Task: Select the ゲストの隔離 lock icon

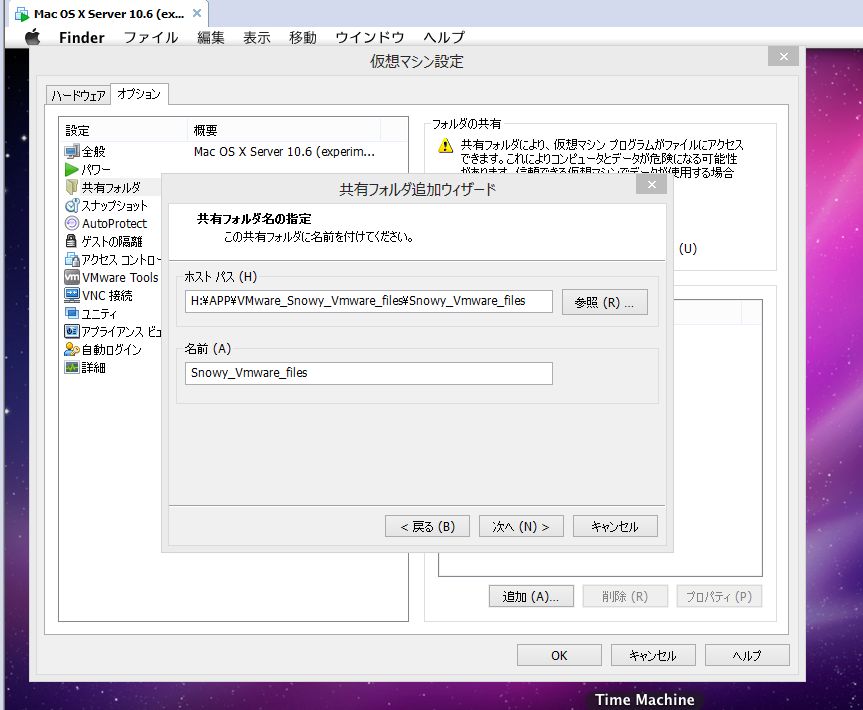Action: [x=71, y=241]
